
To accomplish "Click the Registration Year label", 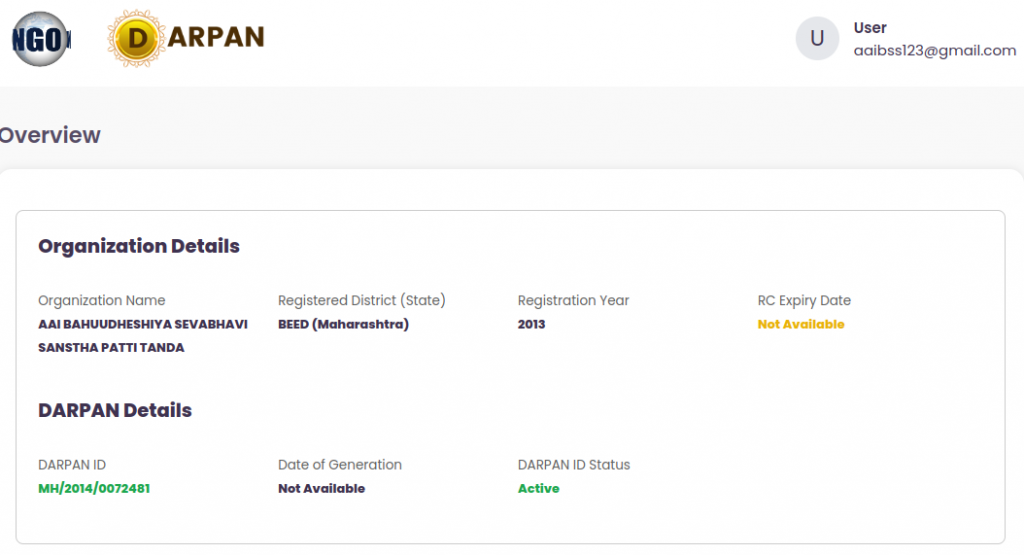I will tap(574, 300).
